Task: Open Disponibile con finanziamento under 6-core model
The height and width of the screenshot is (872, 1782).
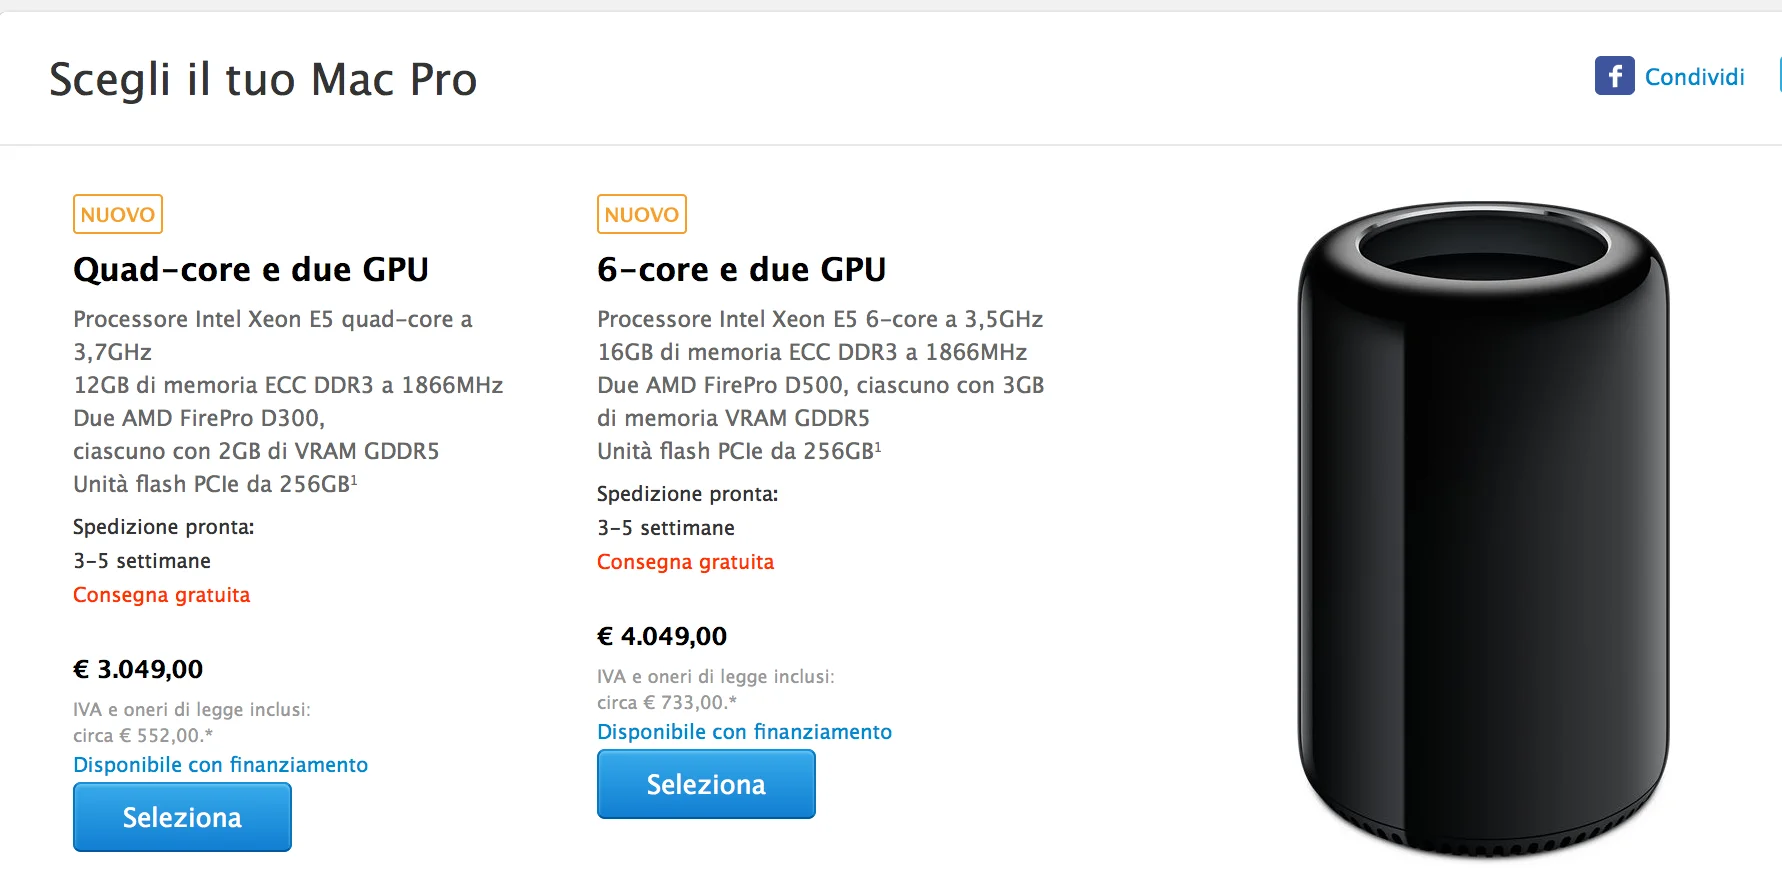Action: click(x=744, y=731)
